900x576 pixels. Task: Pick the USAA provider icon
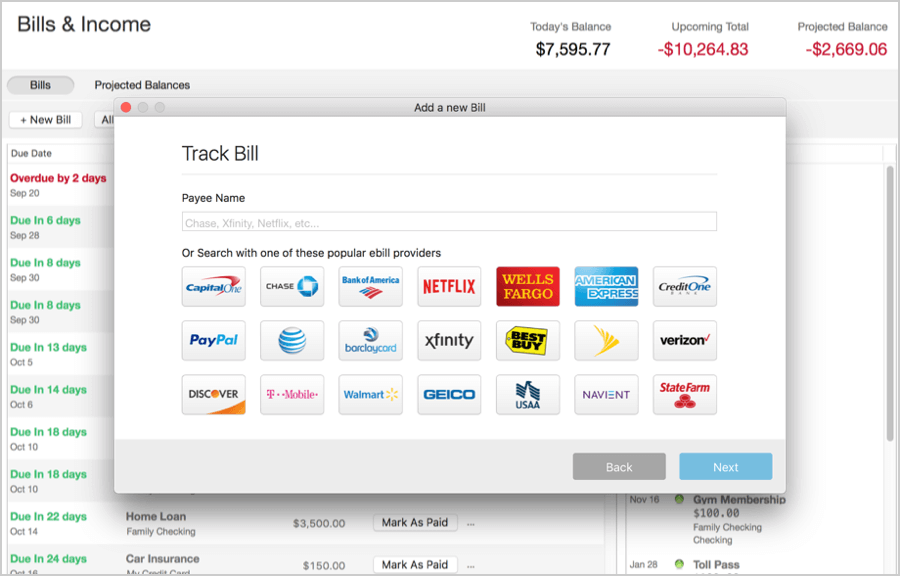click(x=527, y=394)
